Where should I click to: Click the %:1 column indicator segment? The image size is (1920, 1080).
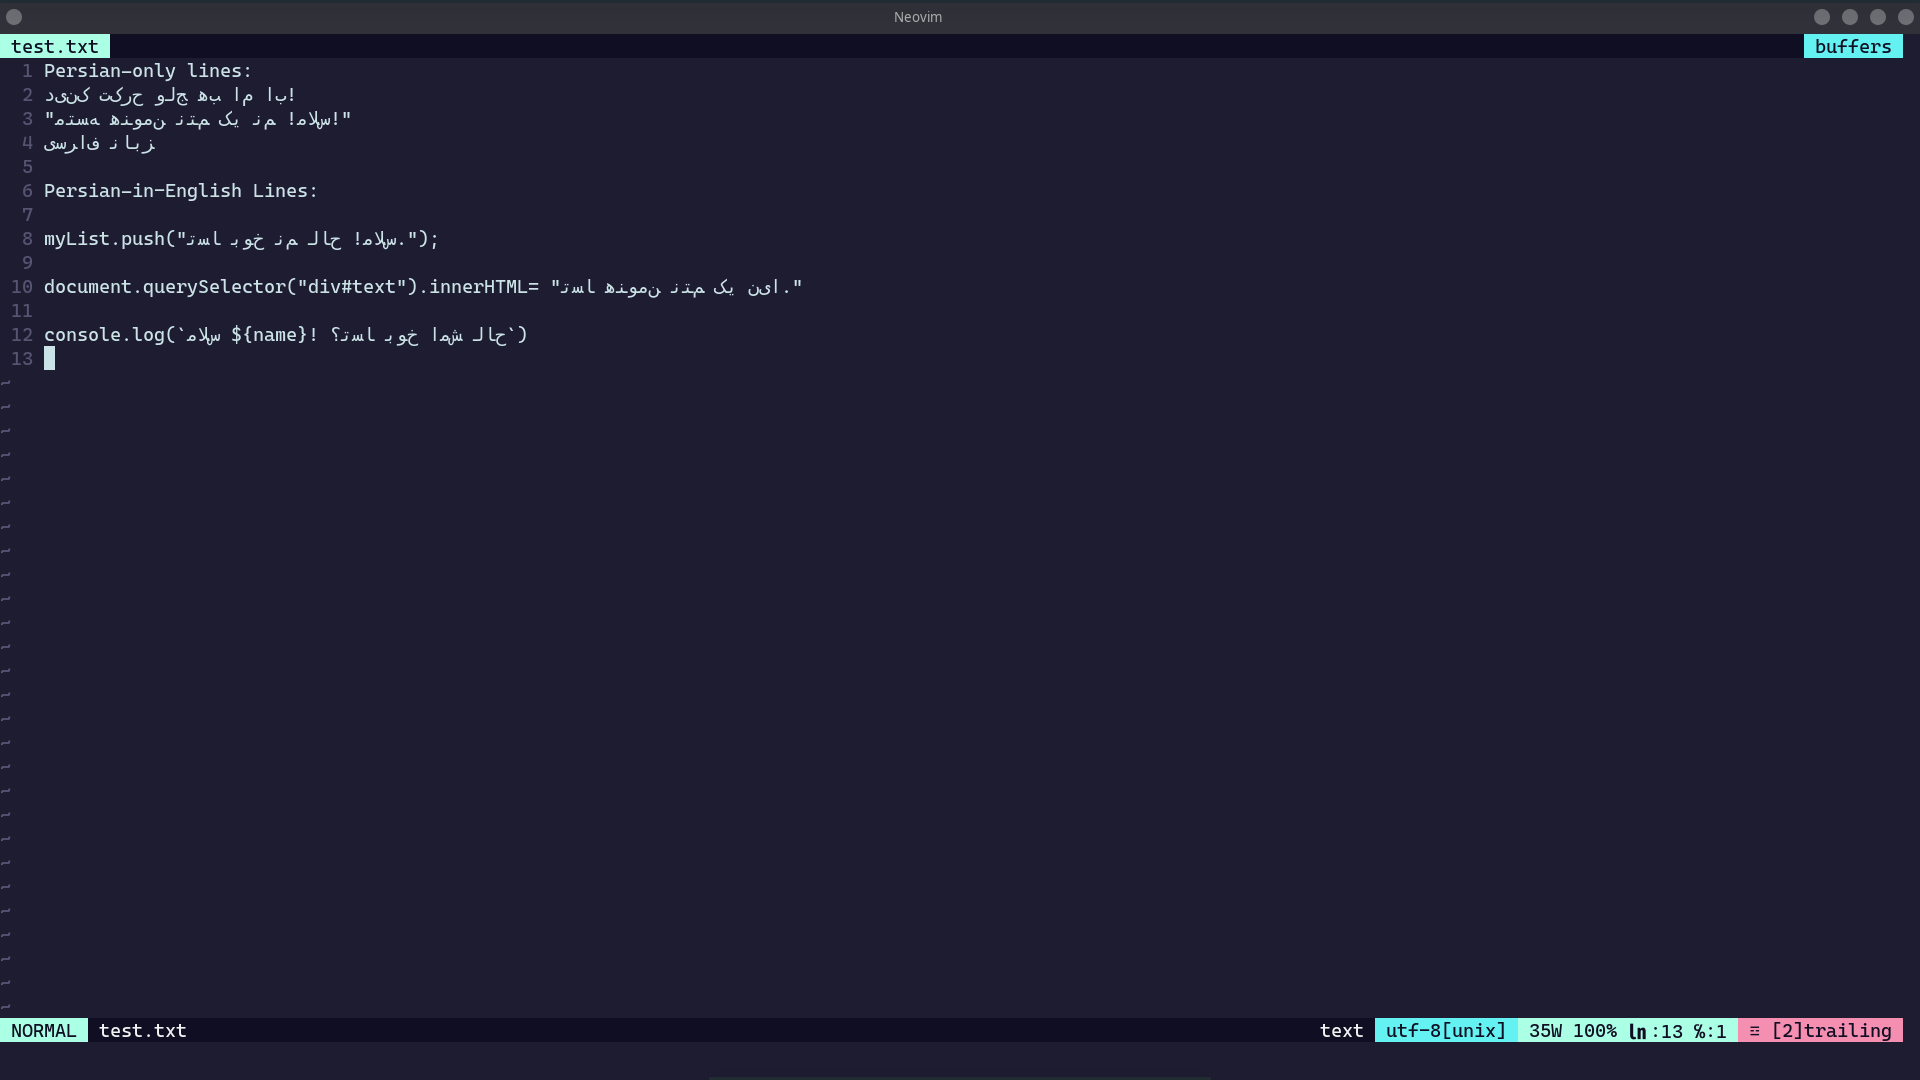click(x=1710, y=1030)
